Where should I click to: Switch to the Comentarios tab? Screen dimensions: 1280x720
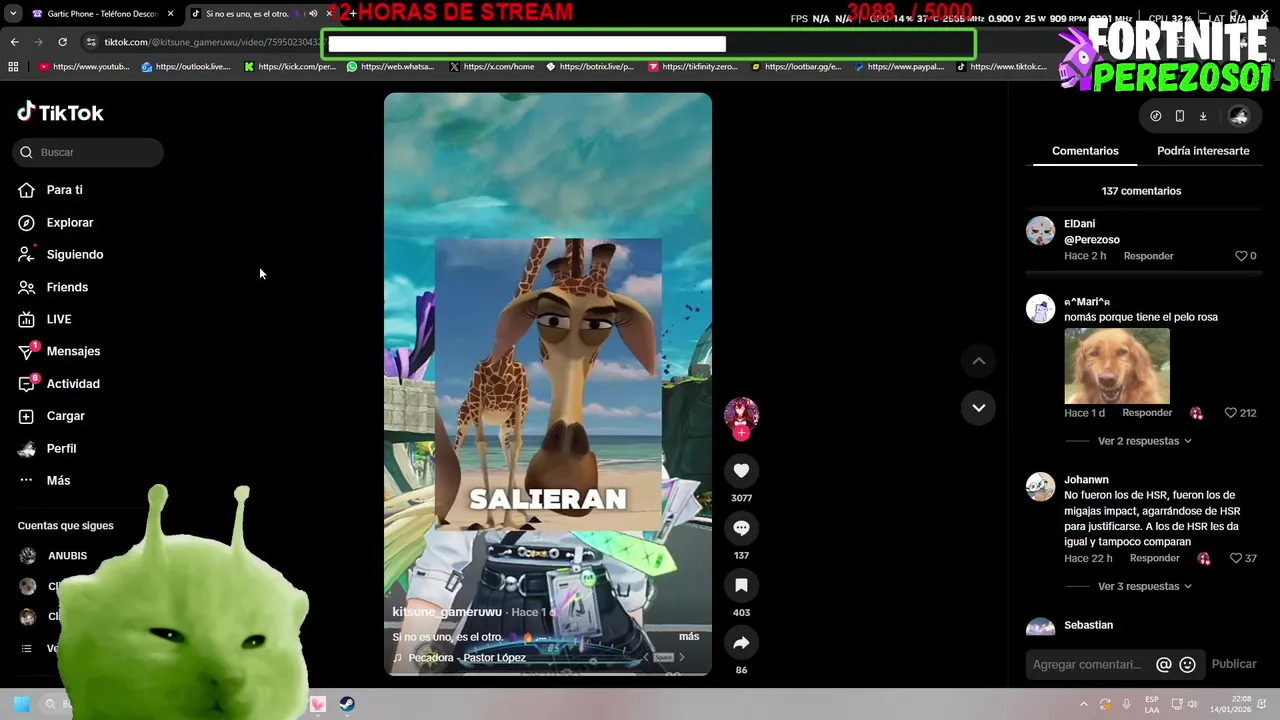[1085, 151]
